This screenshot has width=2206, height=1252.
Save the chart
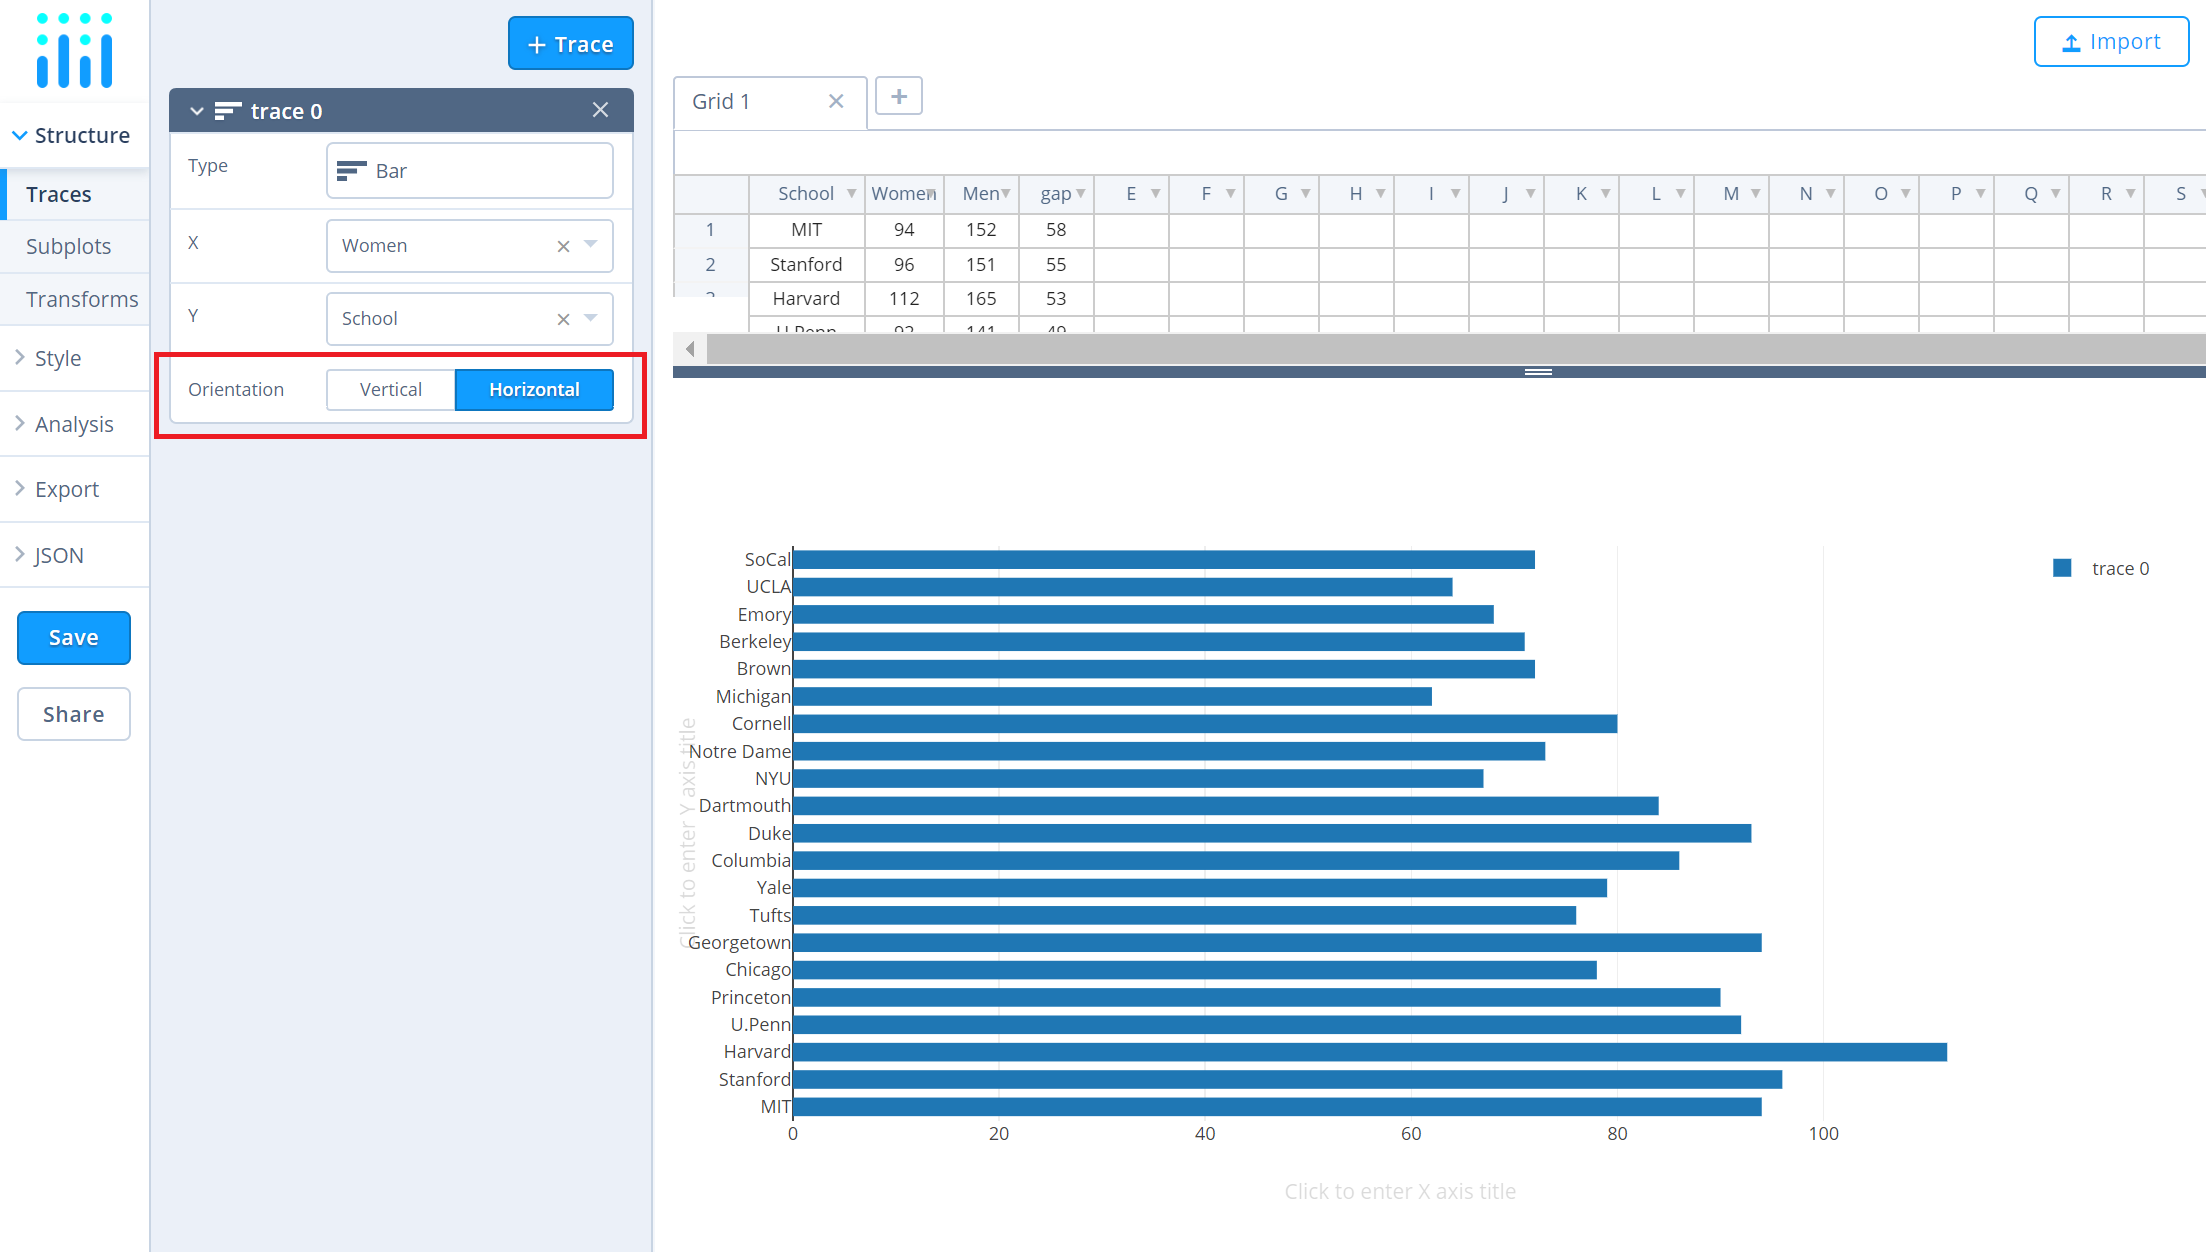tap(74, 638)
